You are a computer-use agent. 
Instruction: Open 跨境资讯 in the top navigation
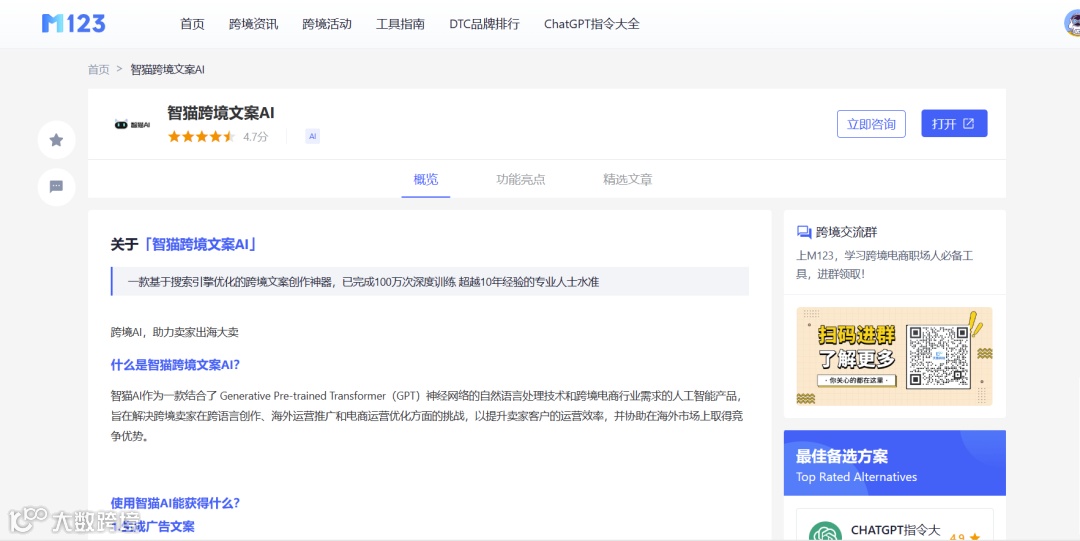point(253,24)
